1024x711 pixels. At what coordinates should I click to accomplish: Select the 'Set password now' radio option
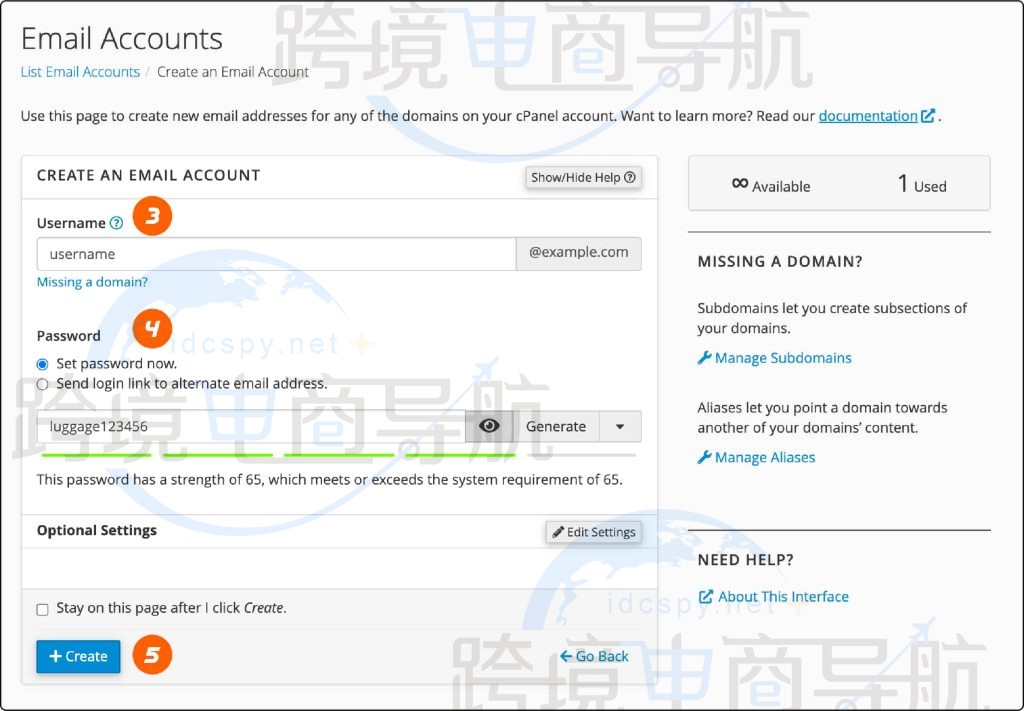[42, 365]
